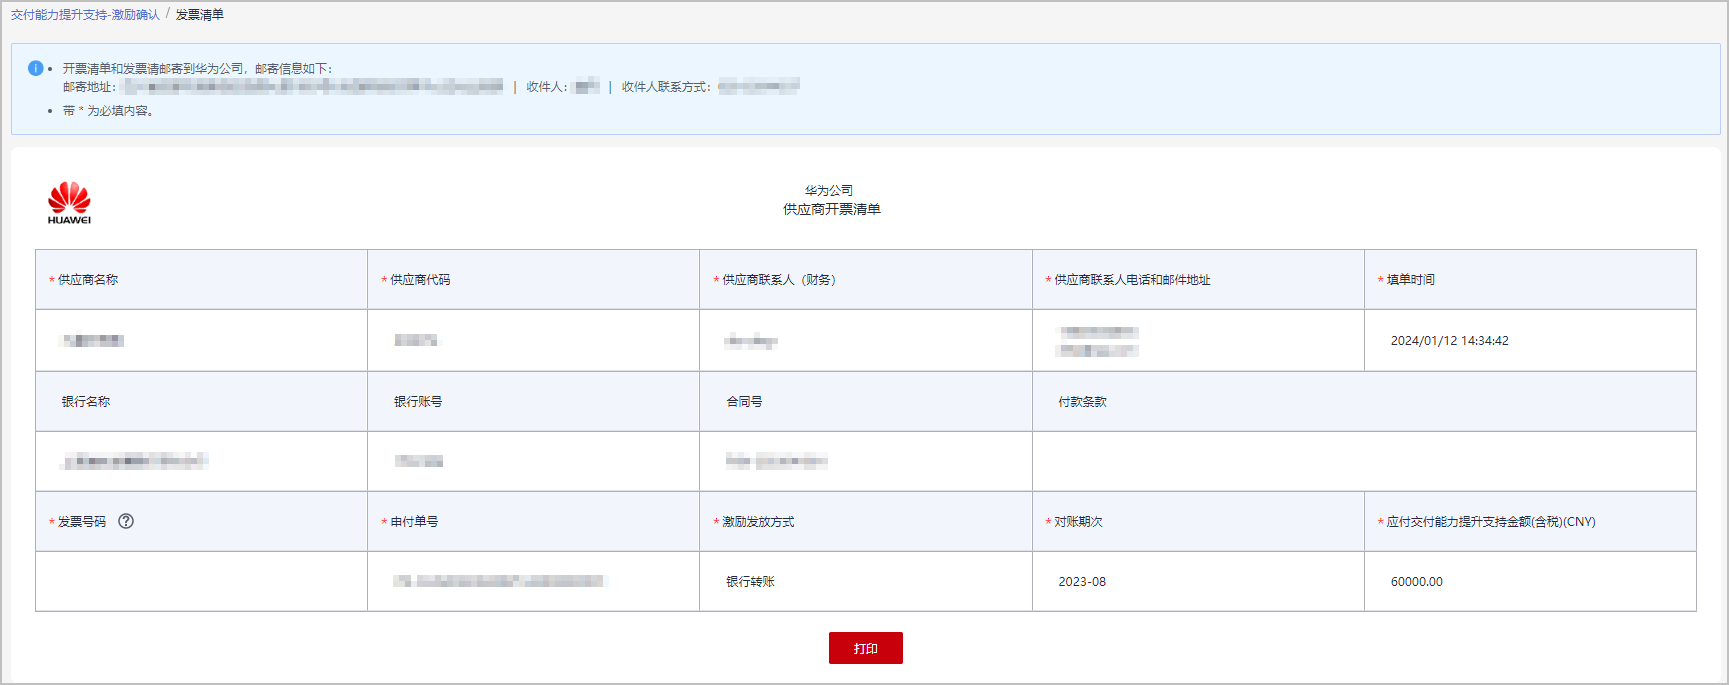This screenshot has width=1729, height=685.
Task: Select the 供应商联系人电话和邮件地址 header
Action: tap(1198, 280)
